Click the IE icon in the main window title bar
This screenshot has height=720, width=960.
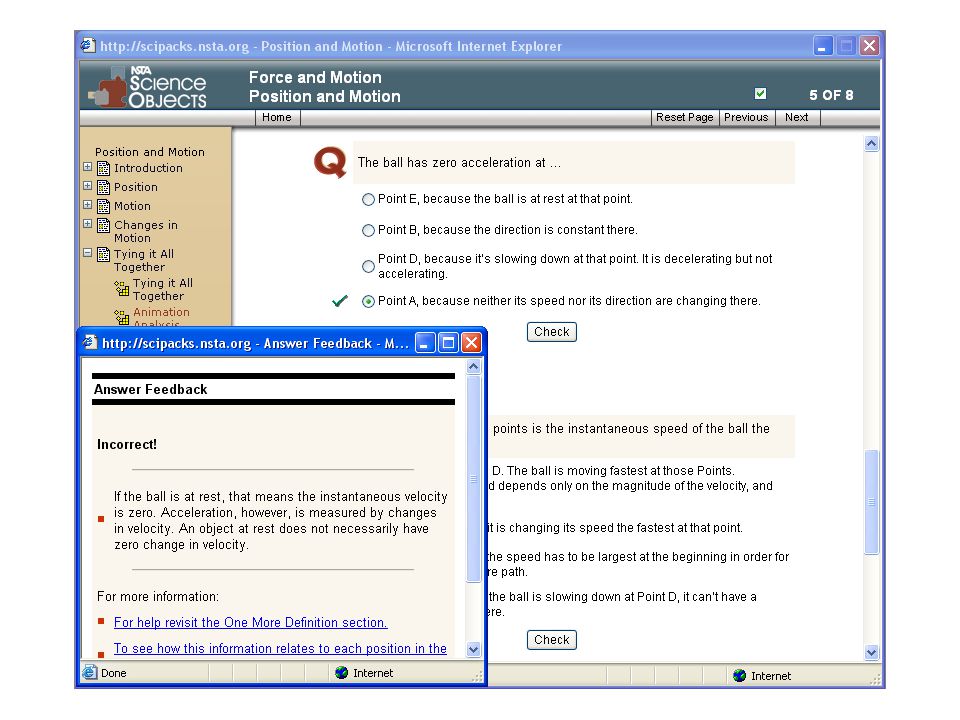[x=88, y=45]
